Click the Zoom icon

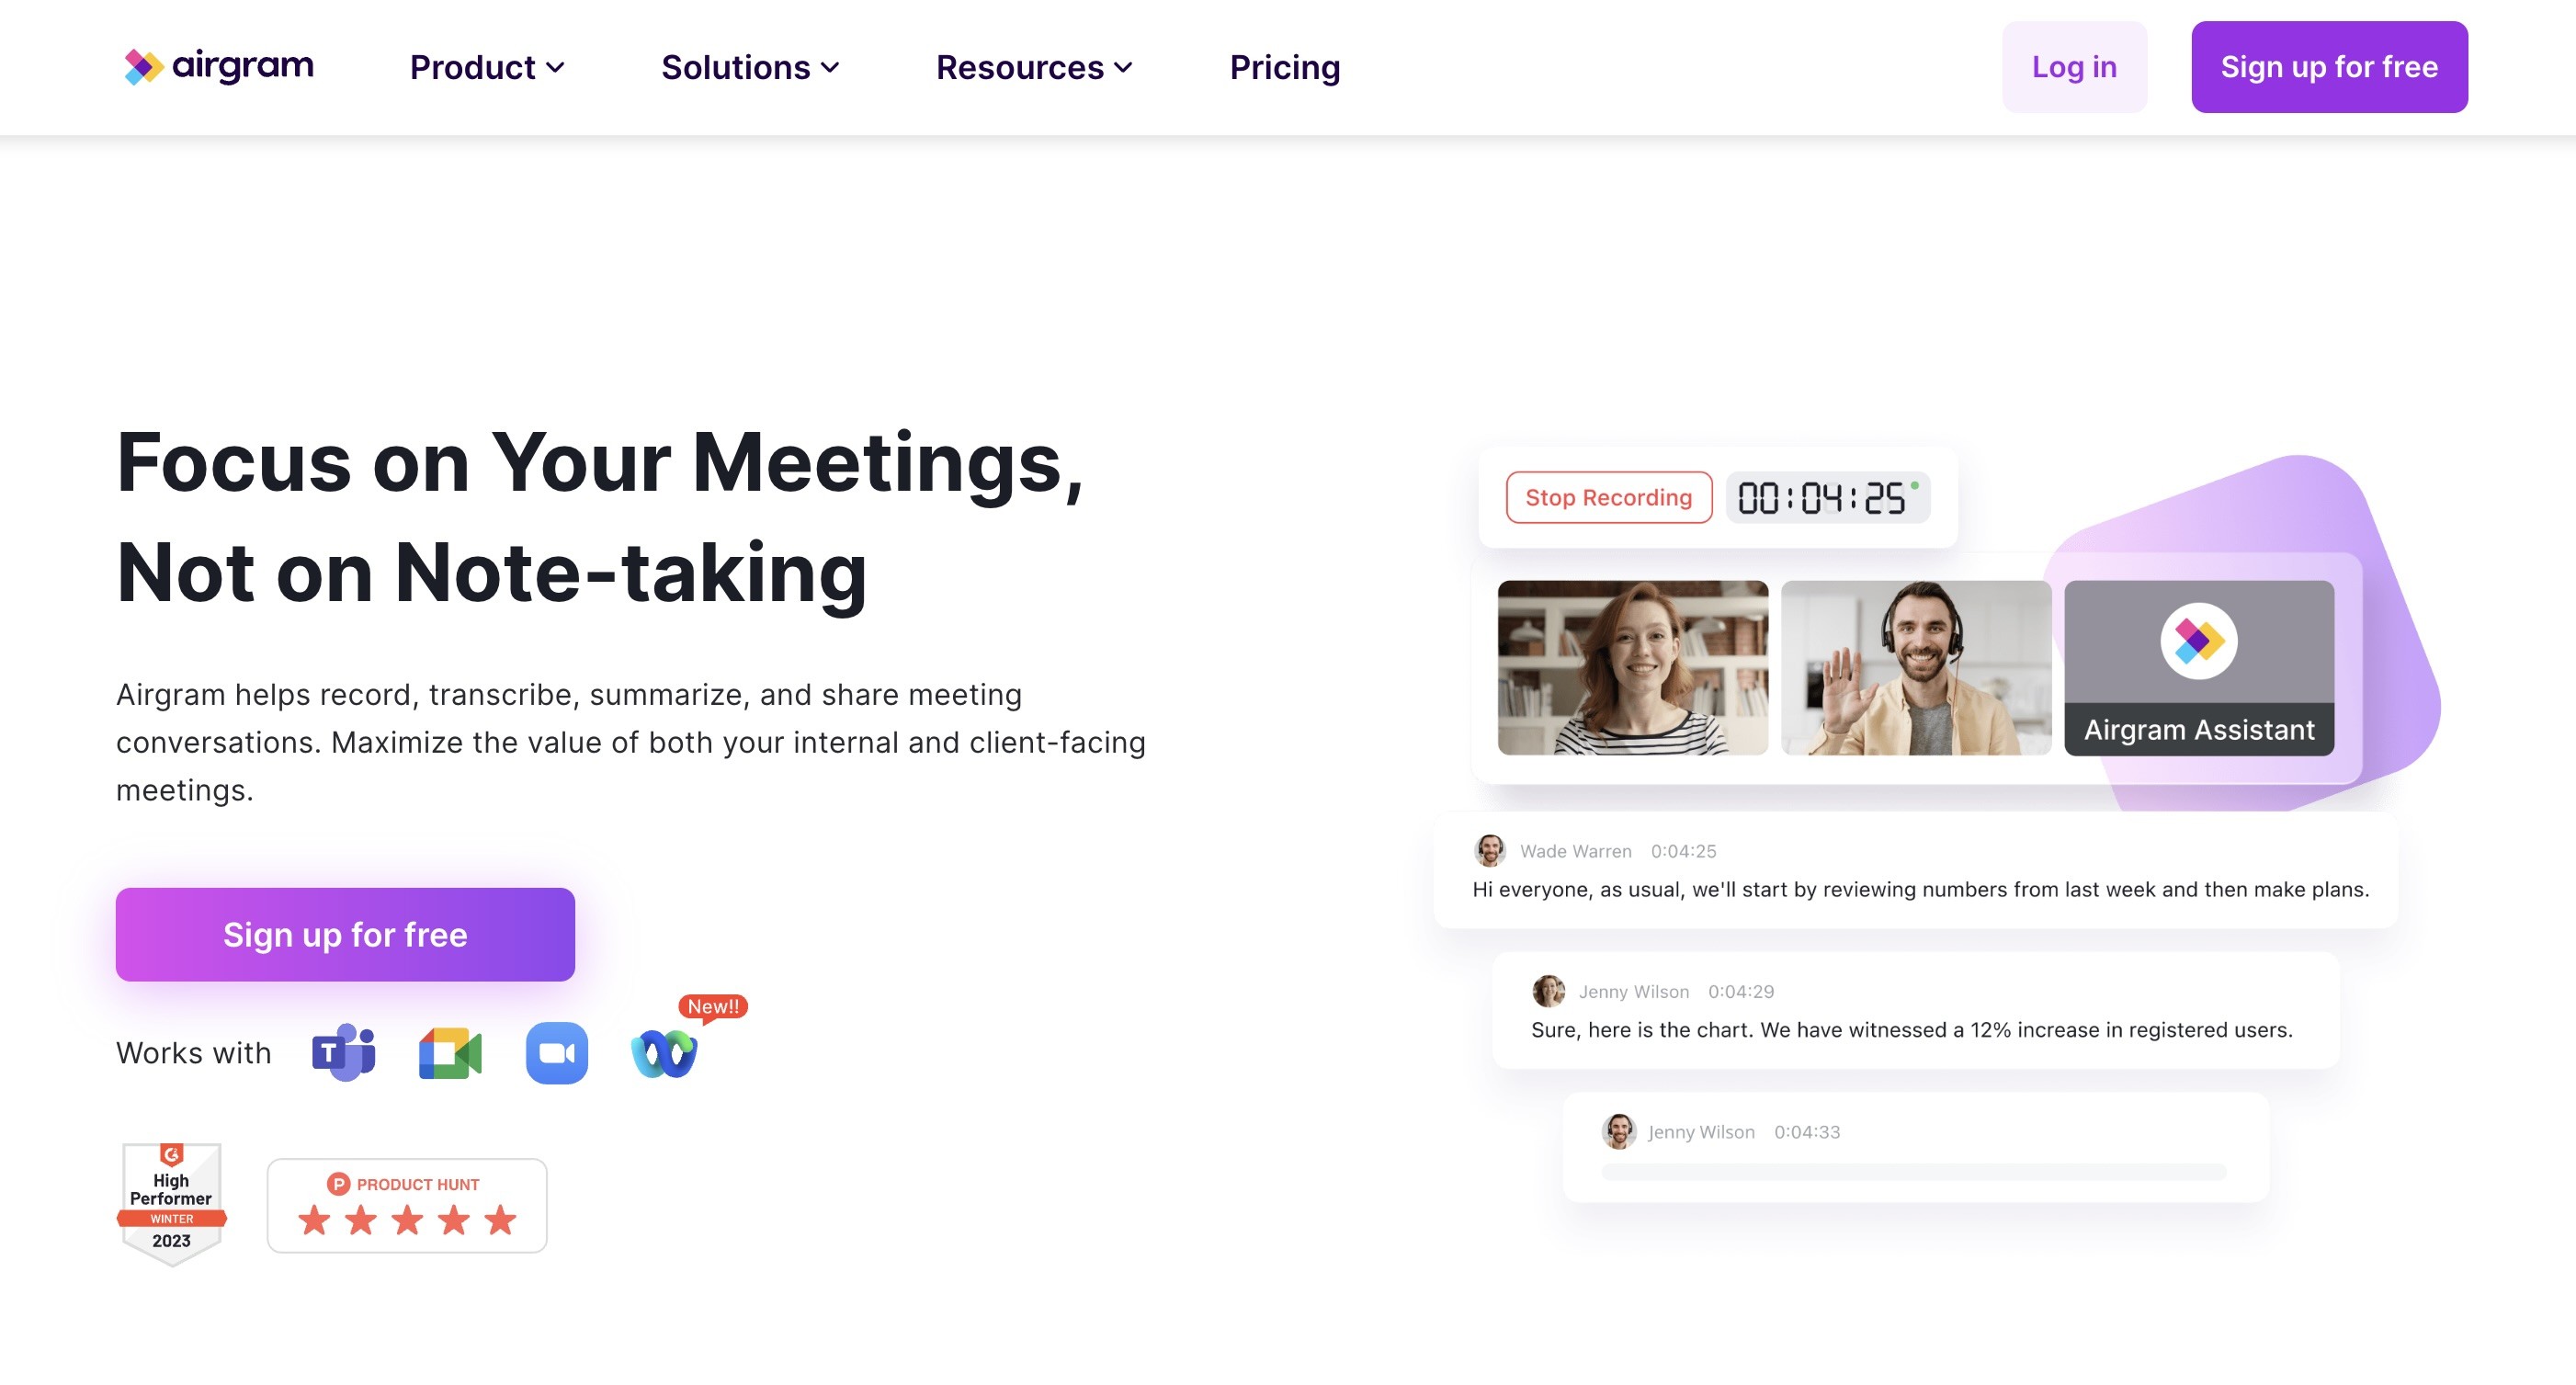point(557,1053)
